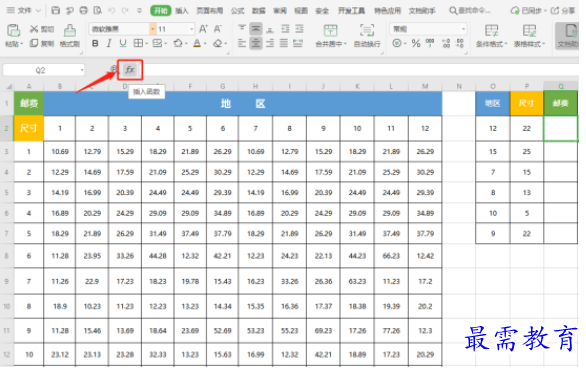Toggle Underline formatting

coord(123,43)
